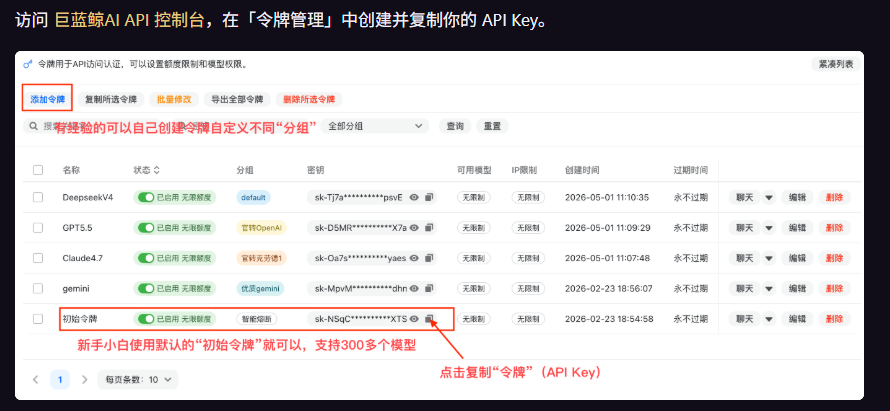This screenshot has height=411, width=890.
Task: Toggle the GPT5.5 enabled switch
Action: coord(146,228)
